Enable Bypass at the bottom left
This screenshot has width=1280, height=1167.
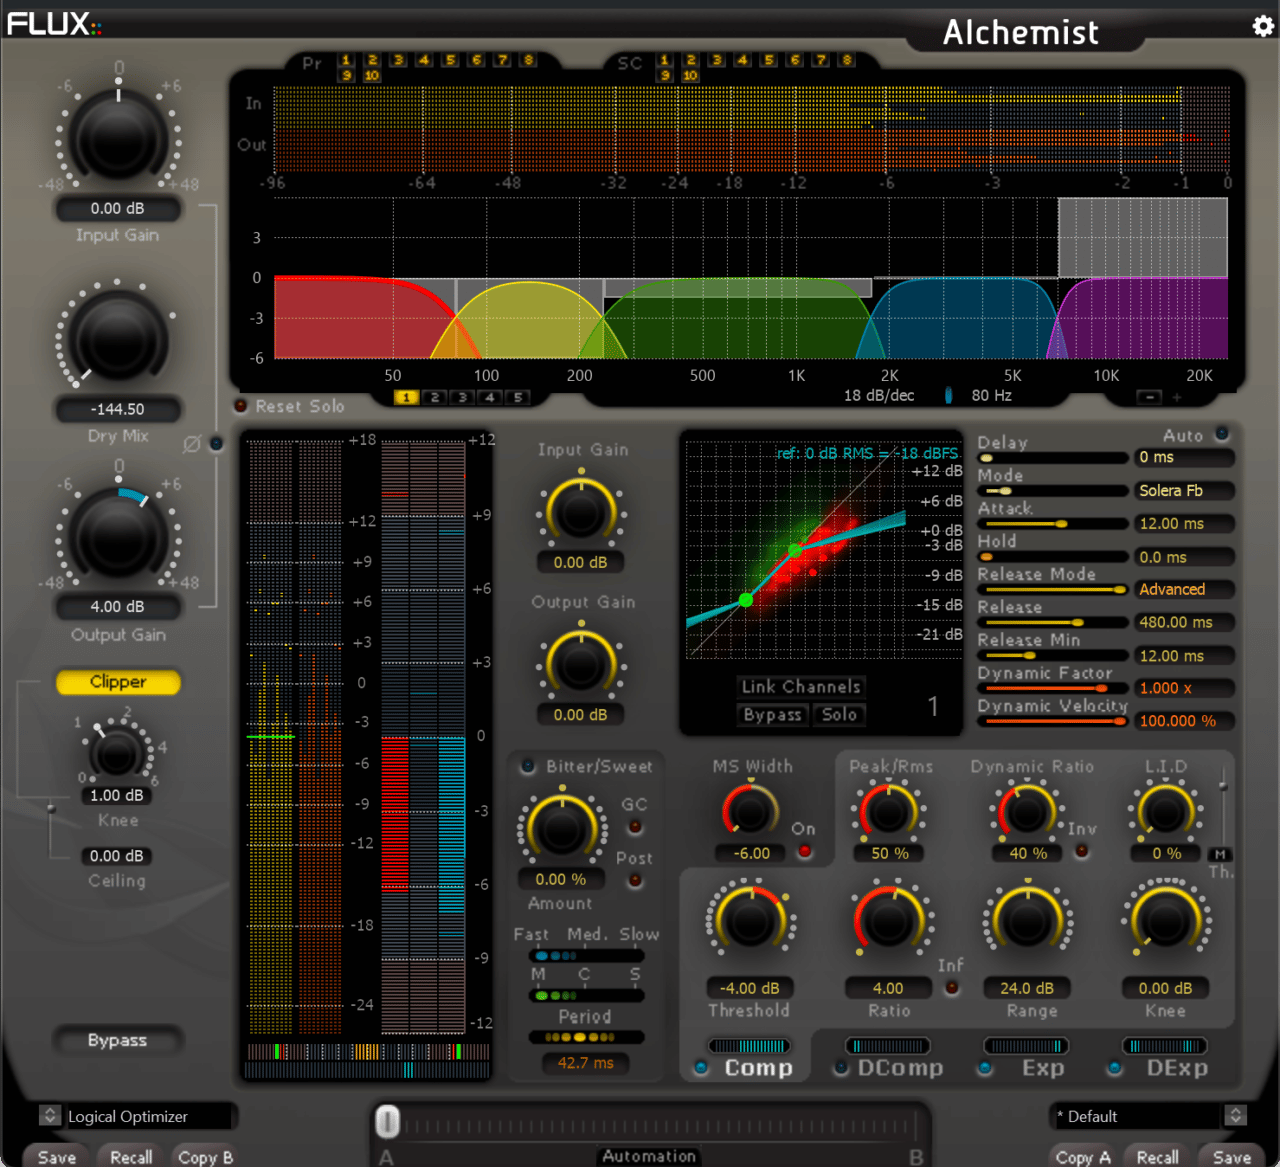tap(117, 1040)
